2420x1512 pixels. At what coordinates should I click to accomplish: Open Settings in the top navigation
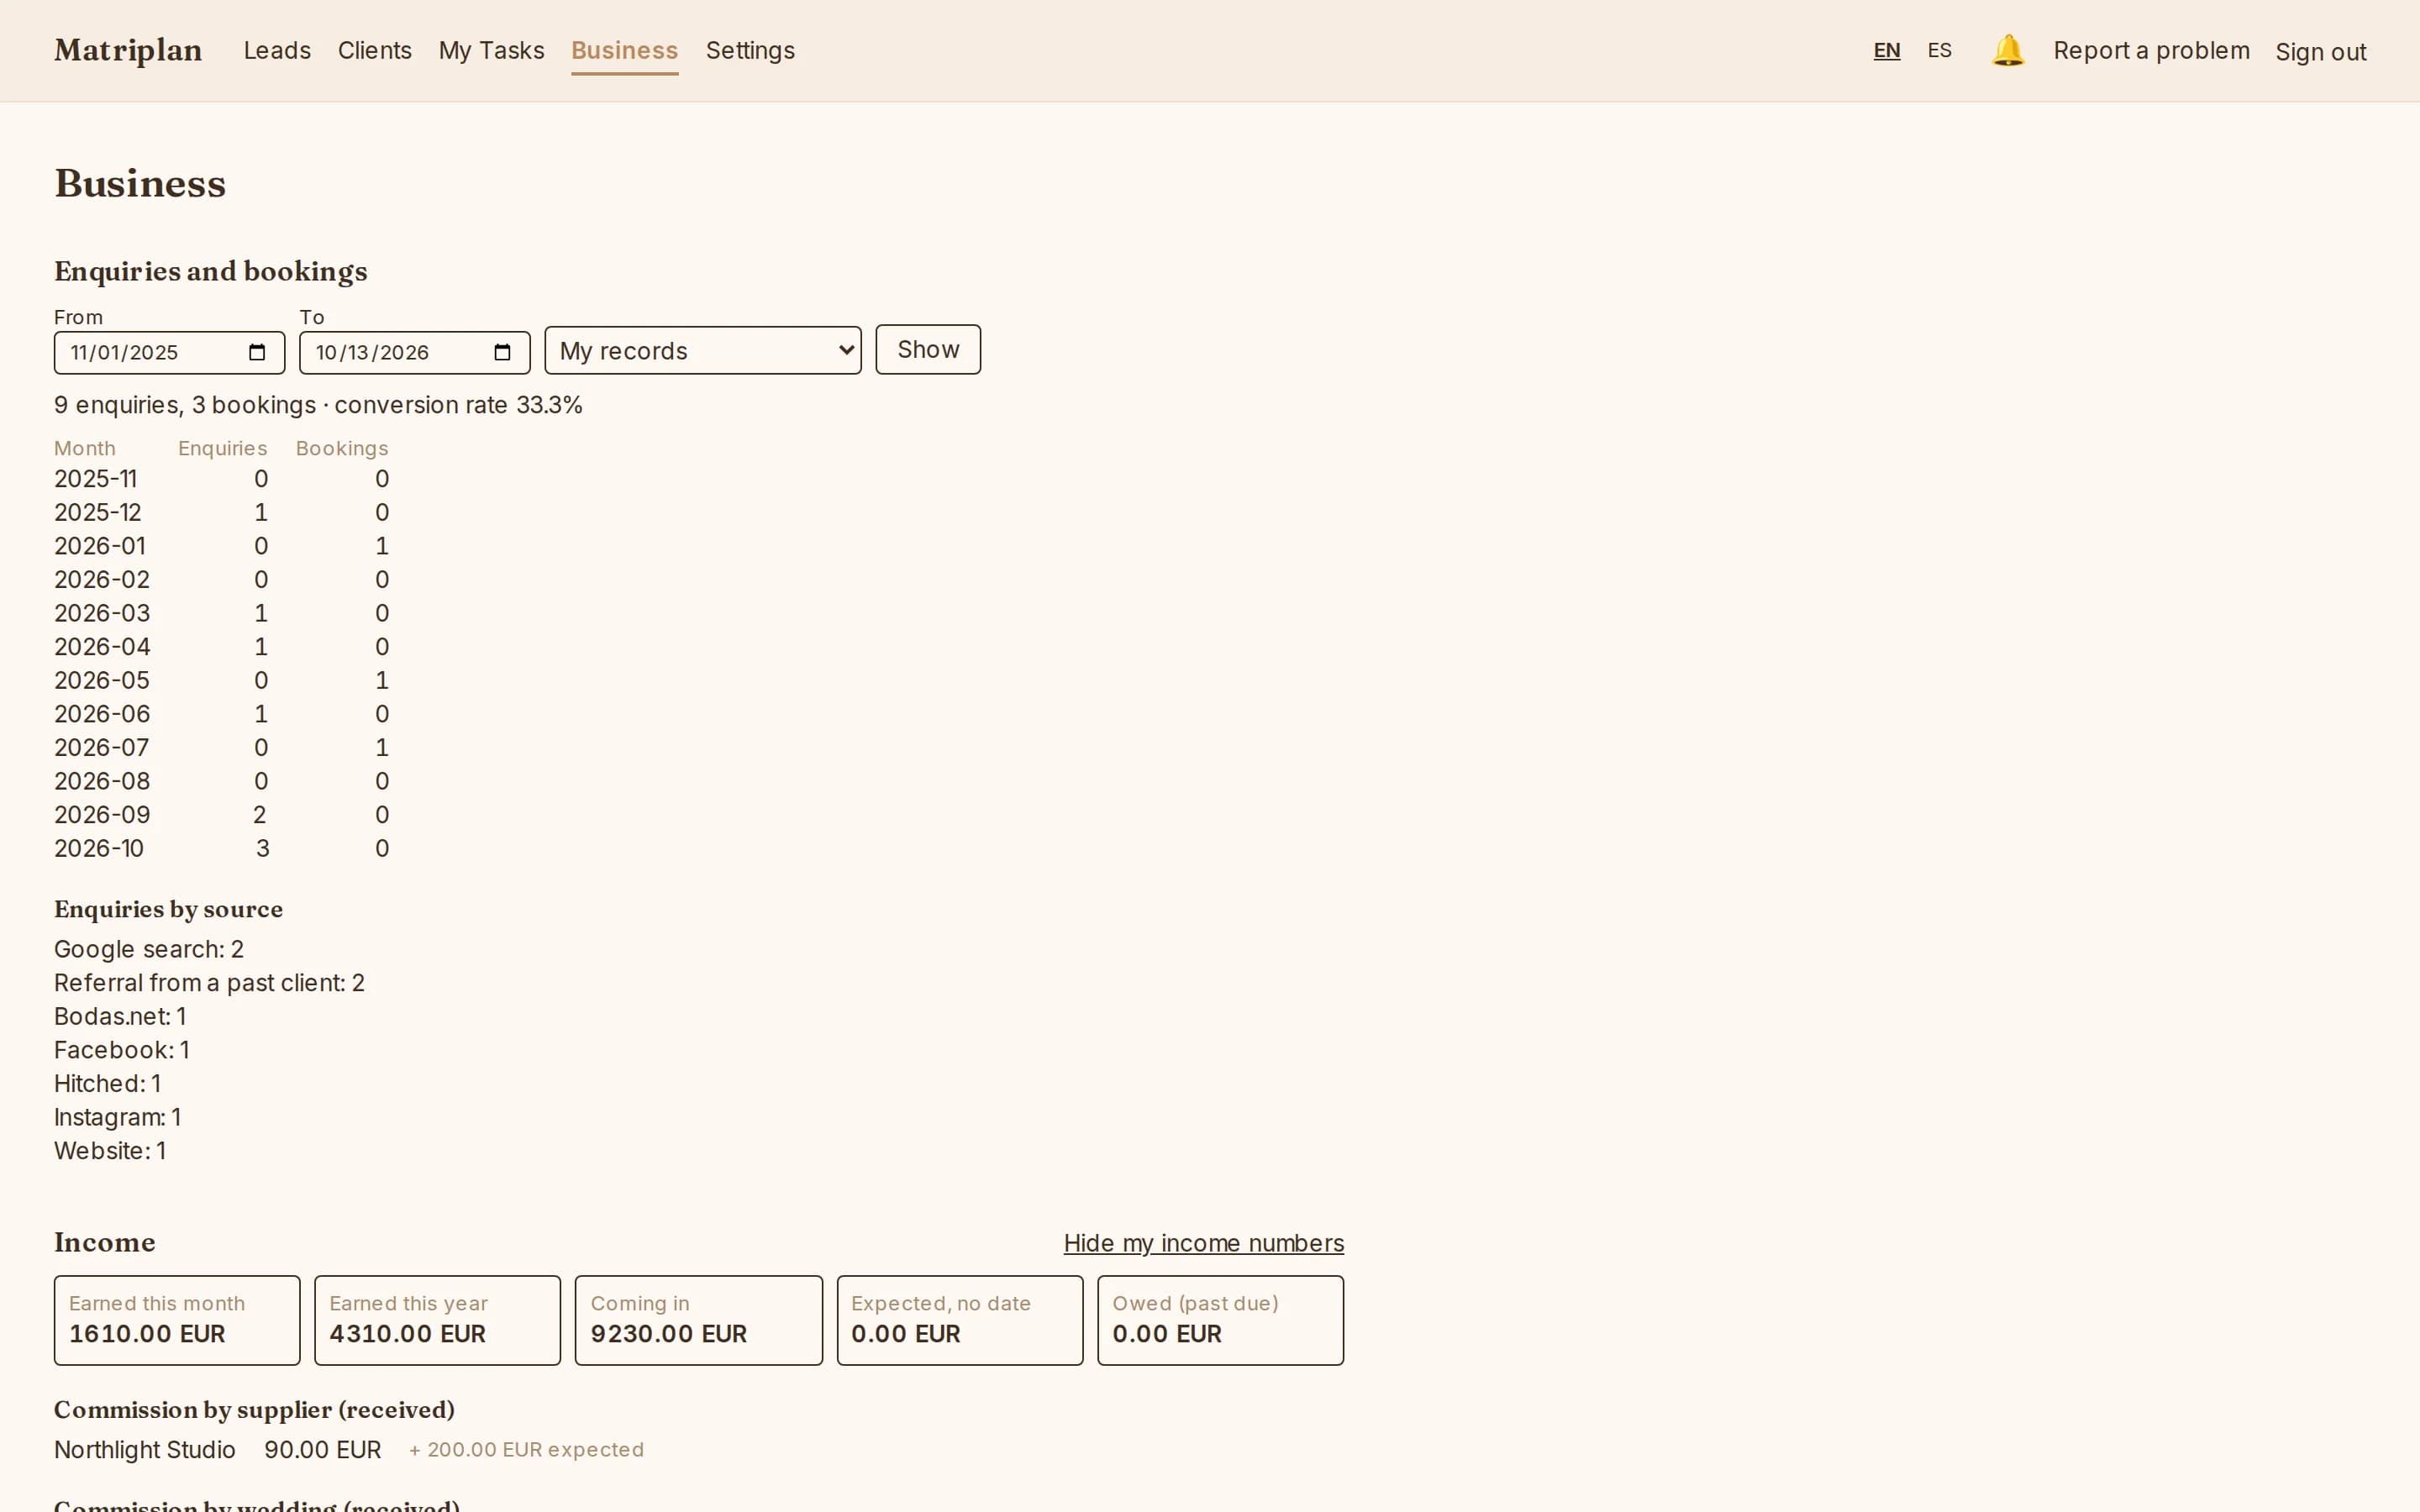pyautogui.click(x=750, y=51)
